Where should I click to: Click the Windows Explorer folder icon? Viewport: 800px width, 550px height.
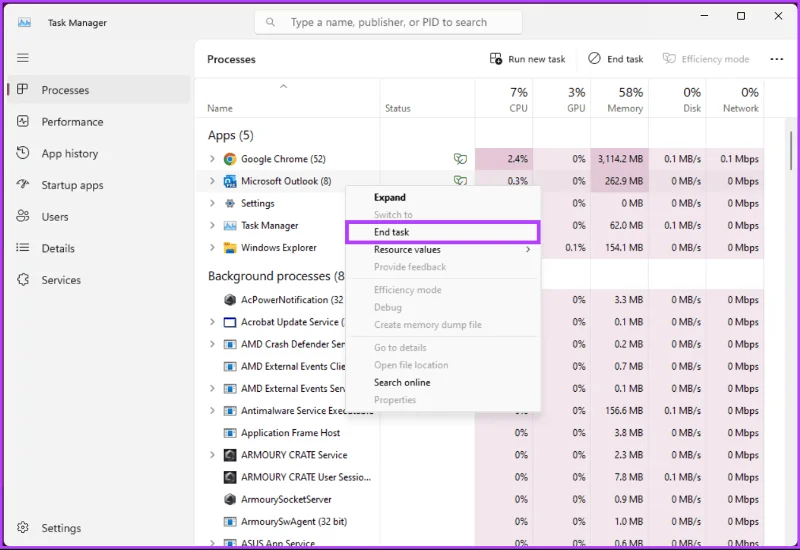[230, 248]
